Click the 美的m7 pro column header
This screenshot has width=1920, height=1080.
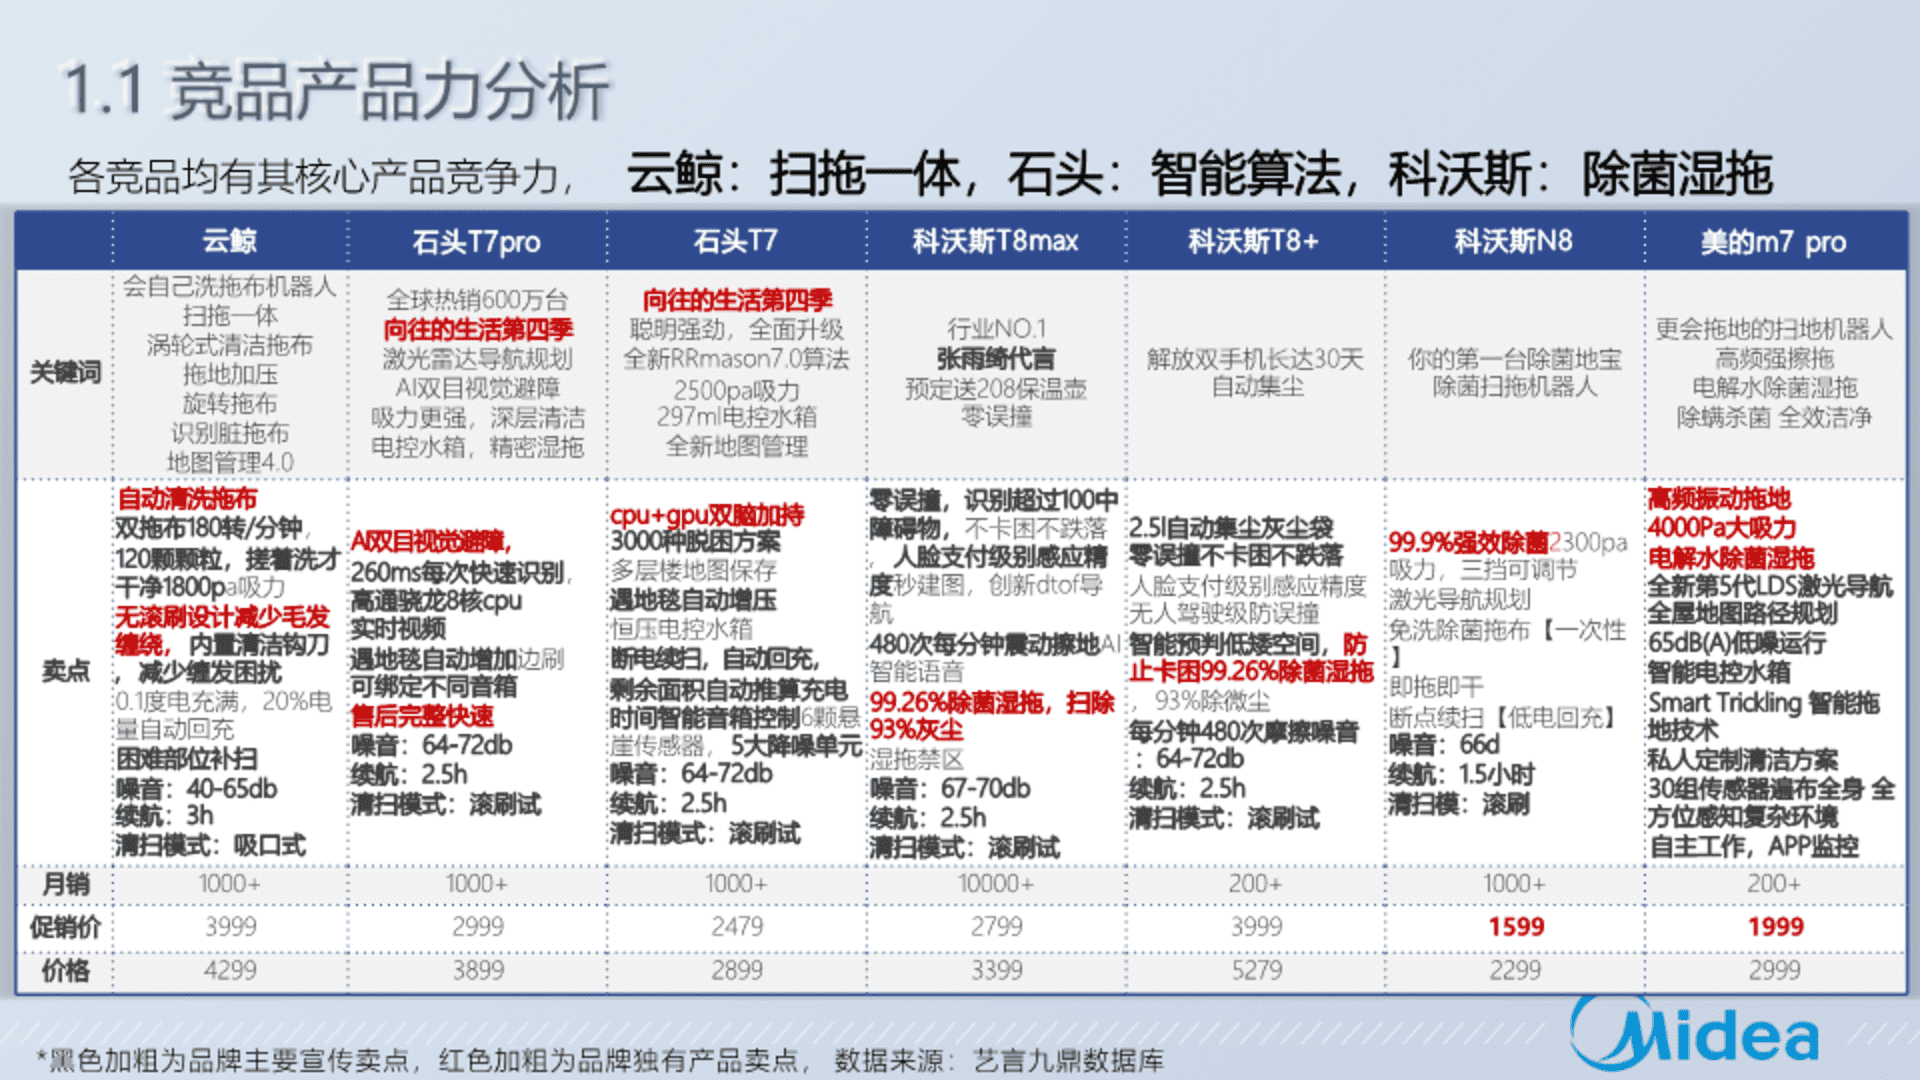(1773, 242)
